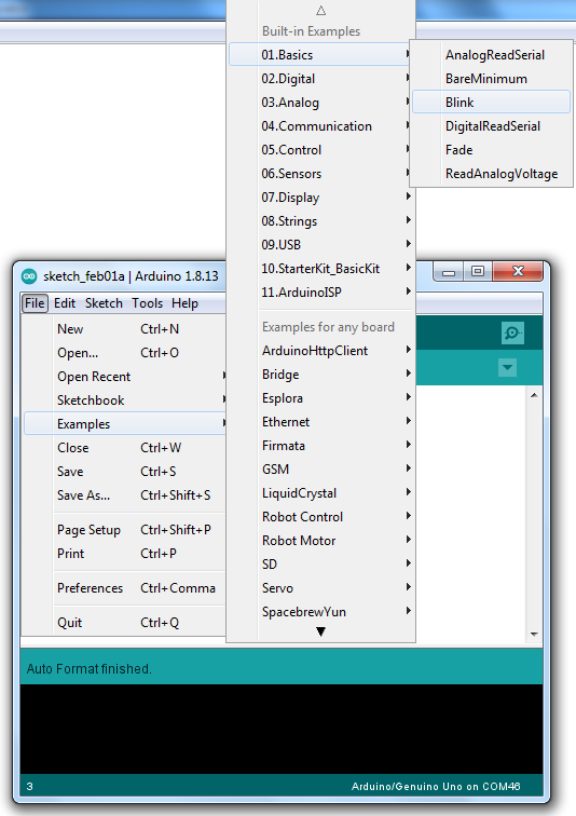Open the DigitalReadSerial example
576x816 pixels.
[x=491, y=126]
